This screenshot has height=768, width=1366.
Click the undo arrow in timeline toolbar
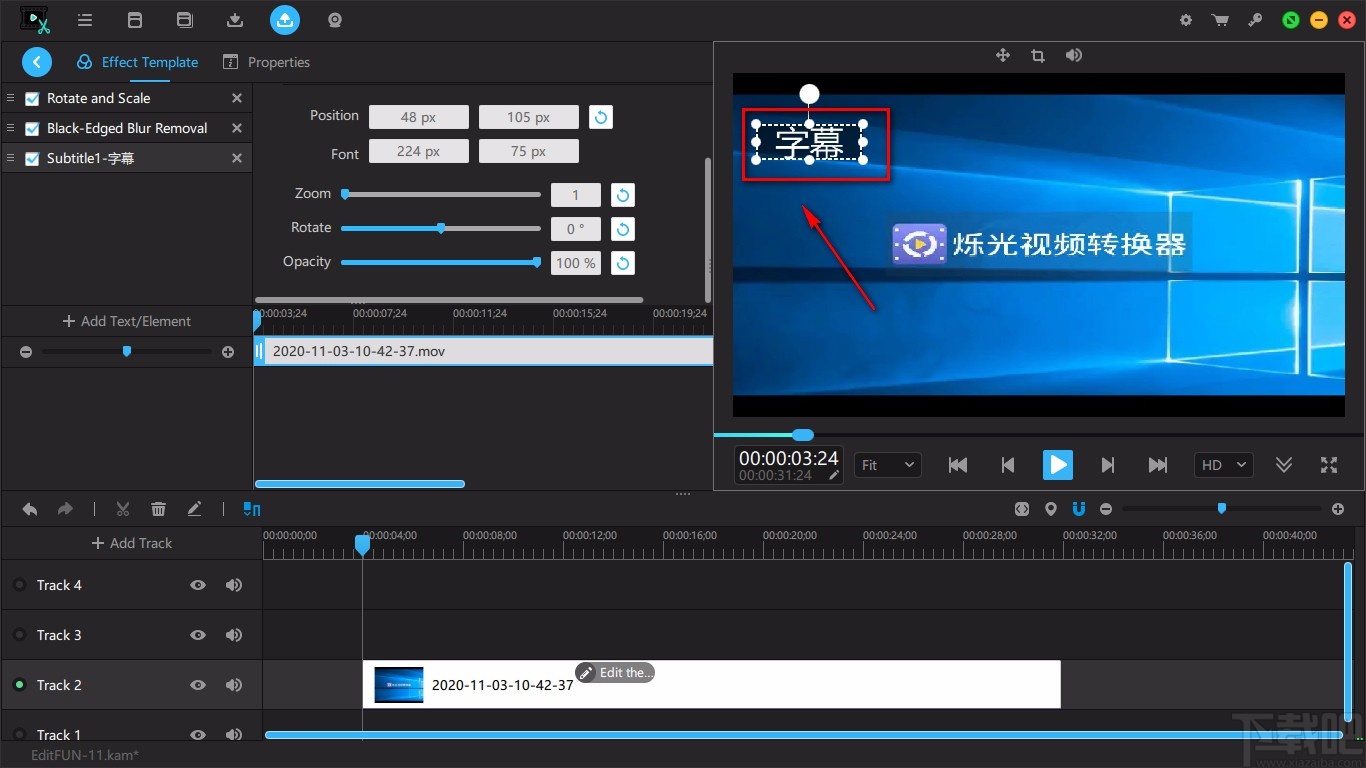(30, 509)
